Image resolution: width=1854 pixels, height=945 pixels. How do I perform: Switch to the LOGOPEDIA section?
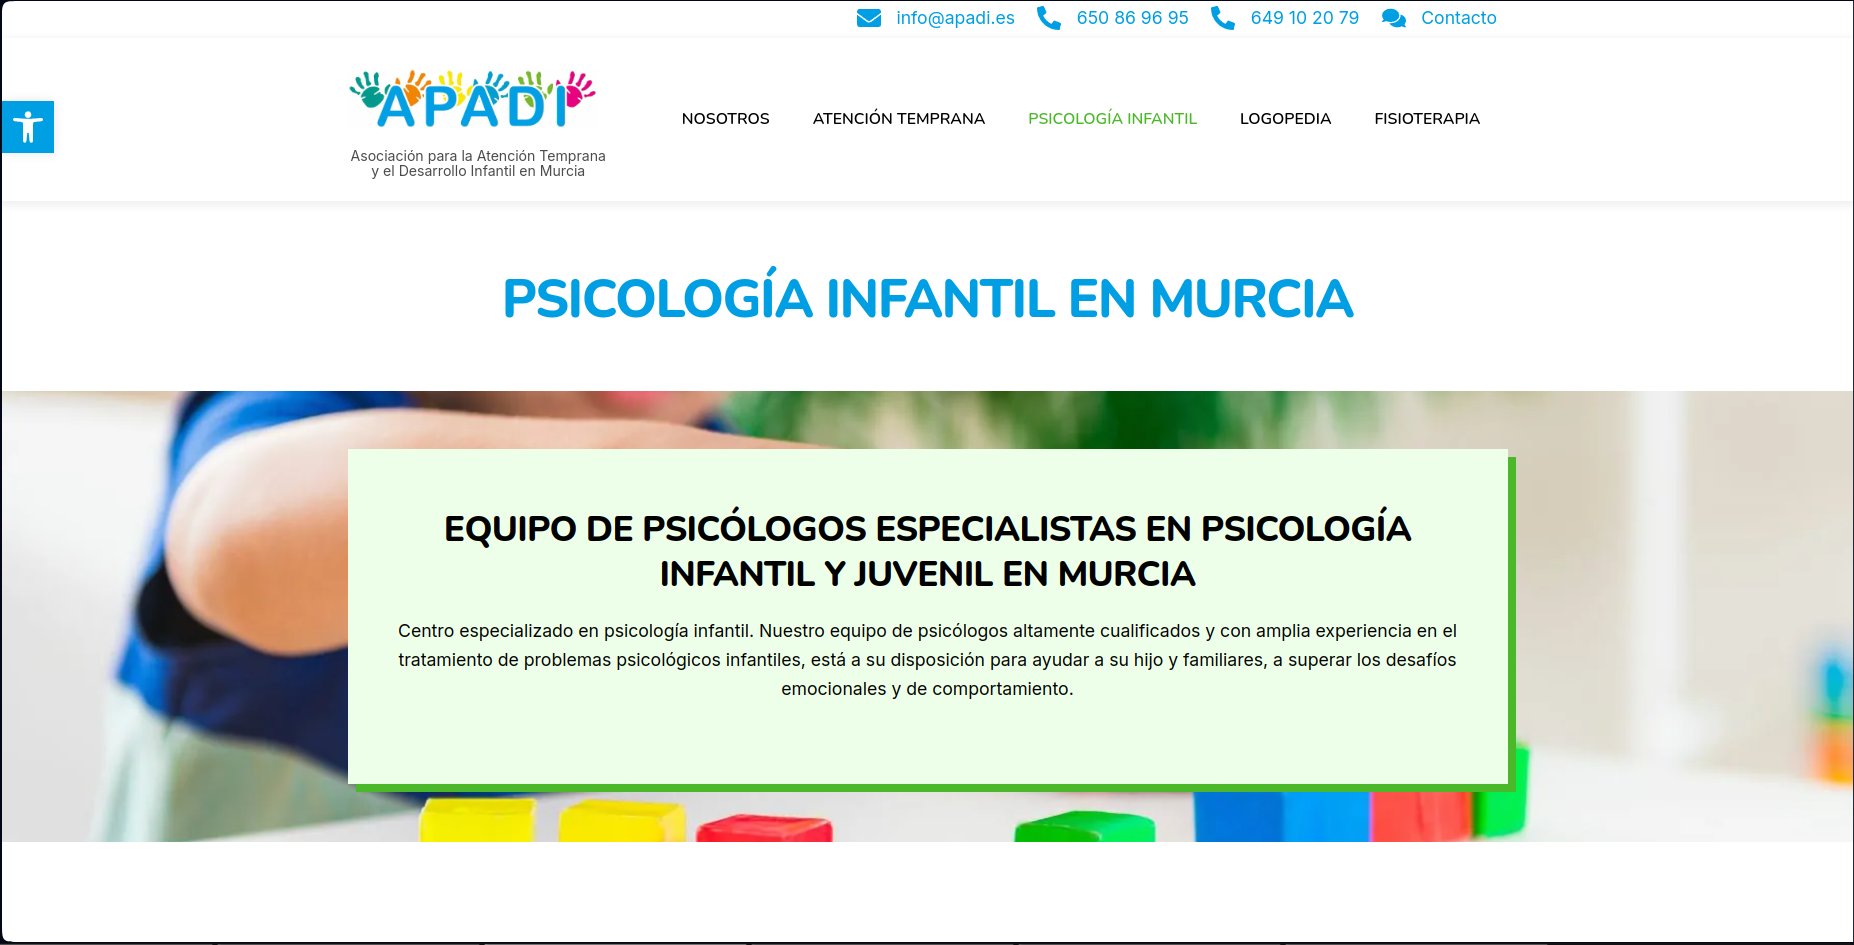pos(1285,118)
